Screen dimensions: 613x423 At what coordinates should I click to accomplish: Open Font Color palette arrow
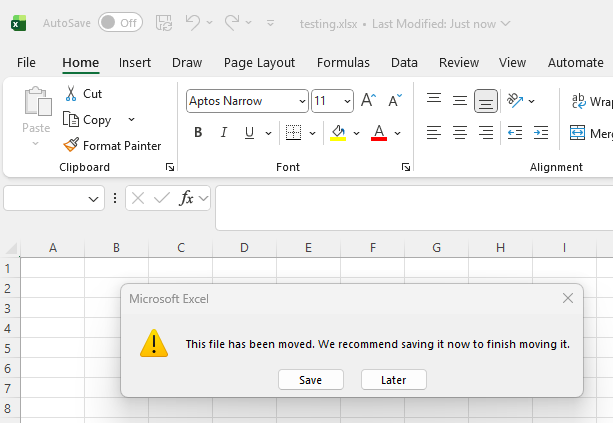click(398, 133)
